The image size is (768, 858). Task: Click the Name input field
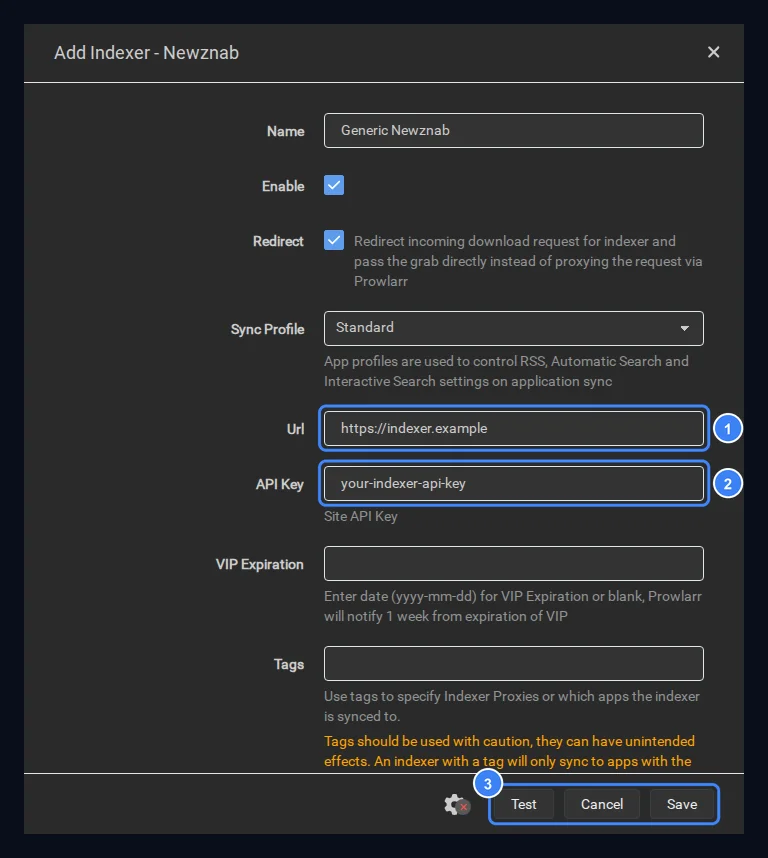514,130
